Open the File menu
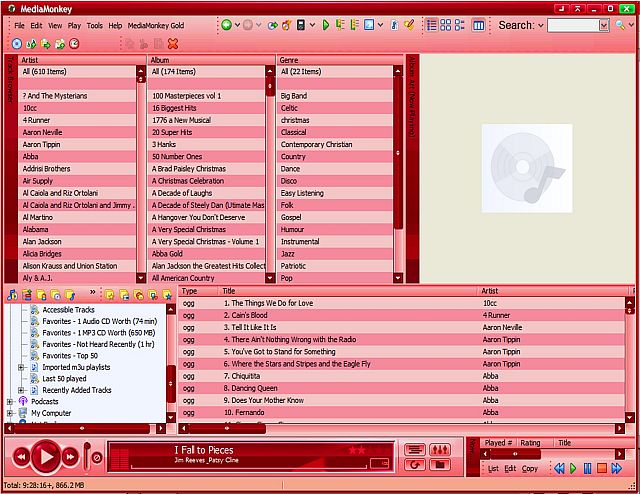This screenshot has height=494, width=640. (x=19, y=25)
